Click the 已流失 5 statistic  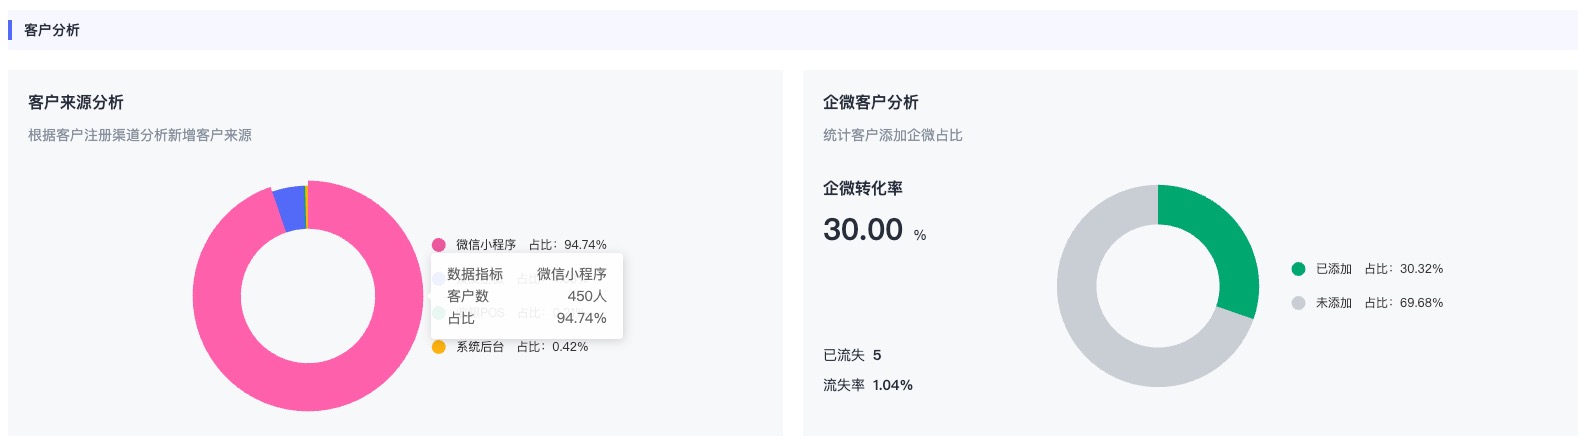click(852, 355)
